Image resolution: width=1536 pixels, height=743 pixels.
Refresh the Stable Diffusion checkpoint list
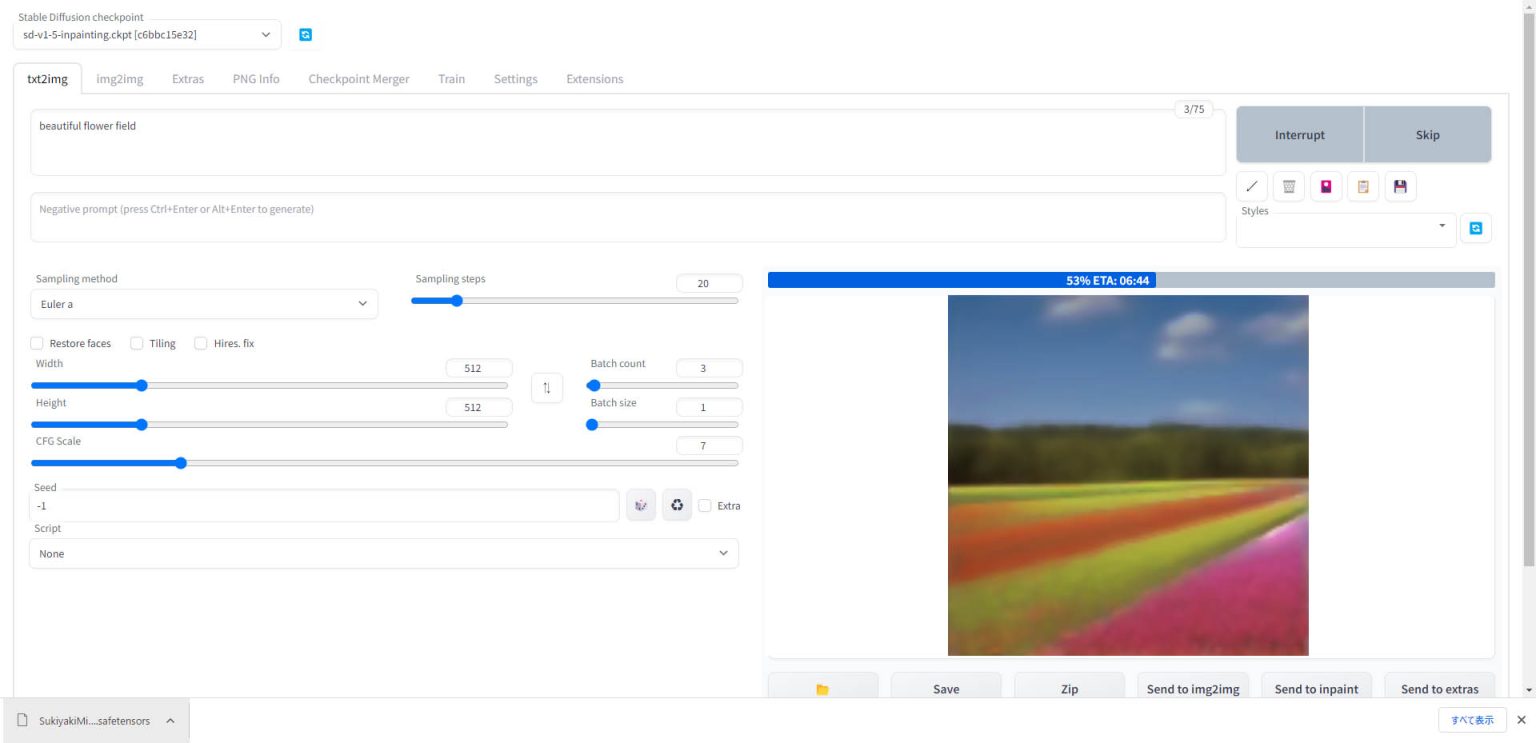pos(305,34)
